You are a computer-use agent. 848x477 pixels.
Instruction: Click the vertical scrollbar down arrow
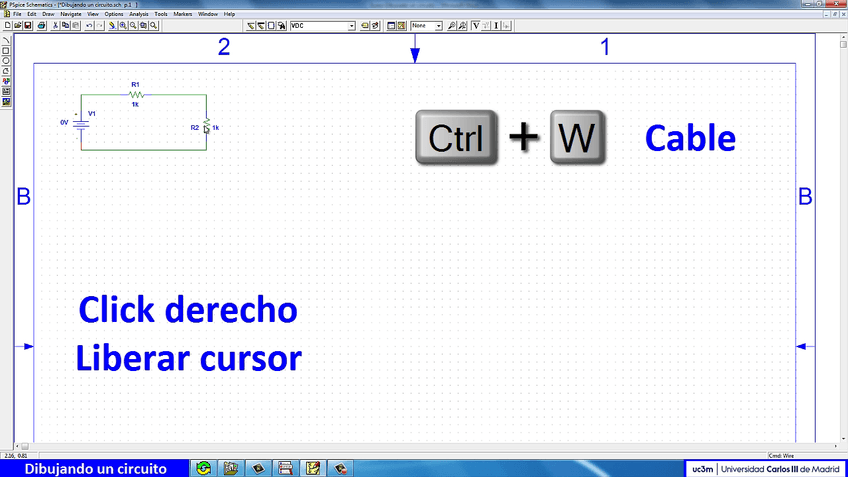click(x=843, y=439)
